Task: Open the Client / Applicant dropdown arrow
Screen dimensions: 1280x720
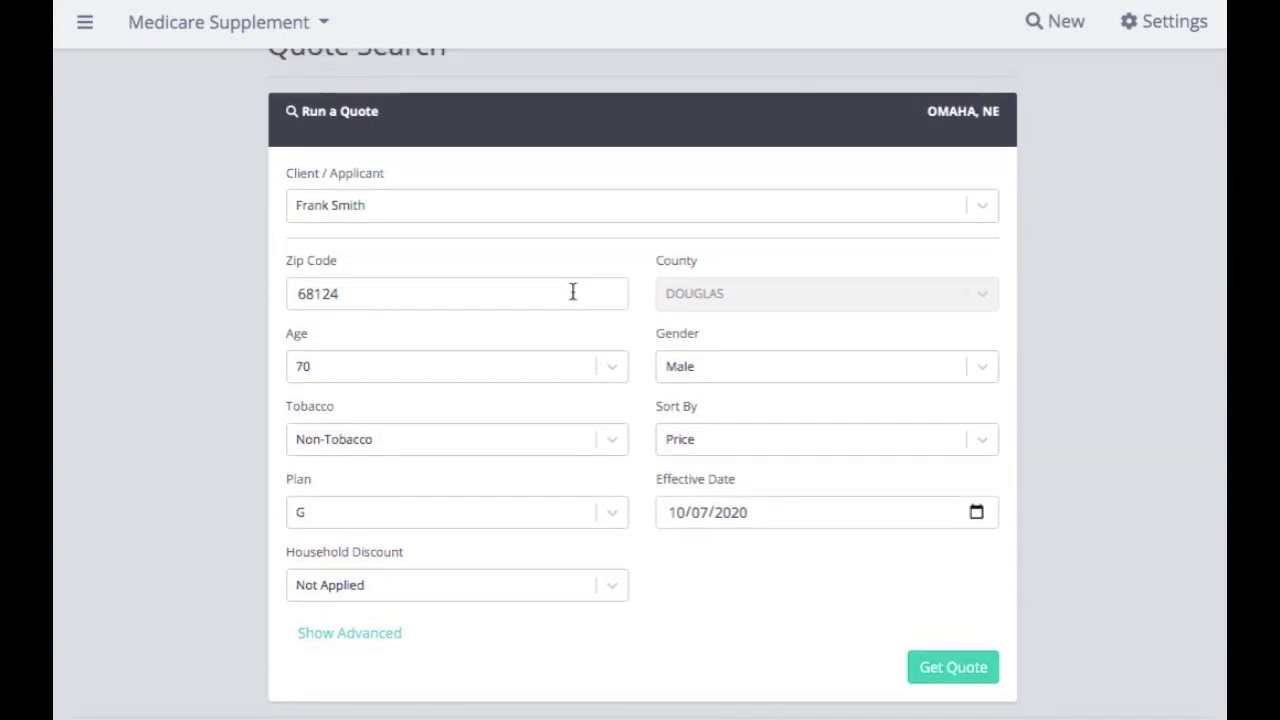Action: 982,205
